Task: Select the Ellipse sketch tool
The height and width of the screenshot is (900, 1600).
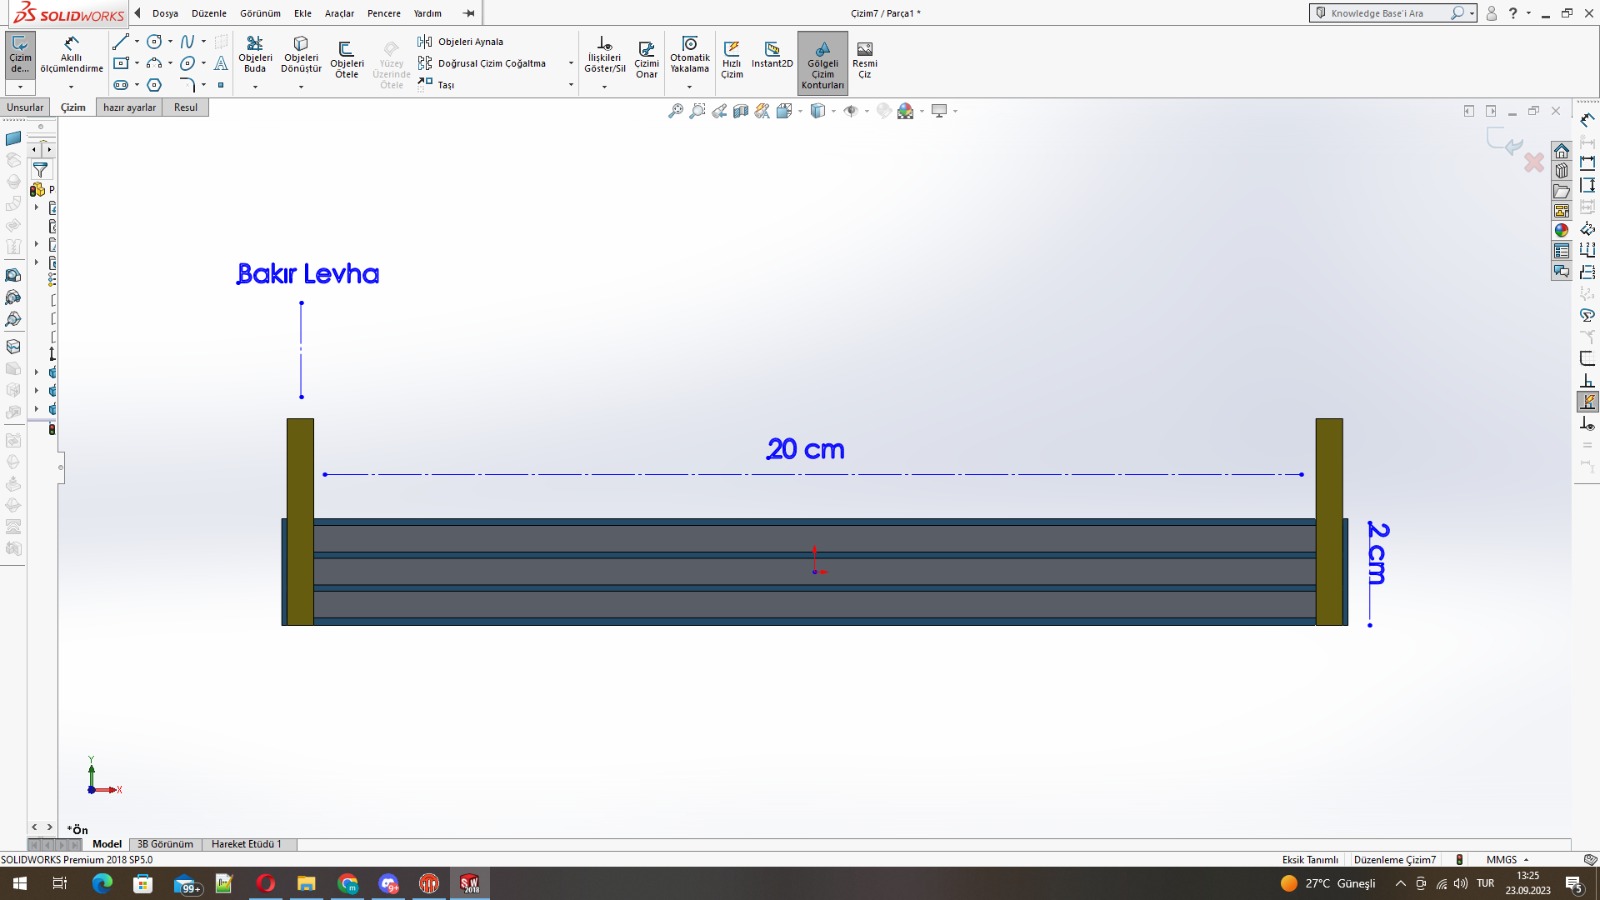Action: pos(187,63)
